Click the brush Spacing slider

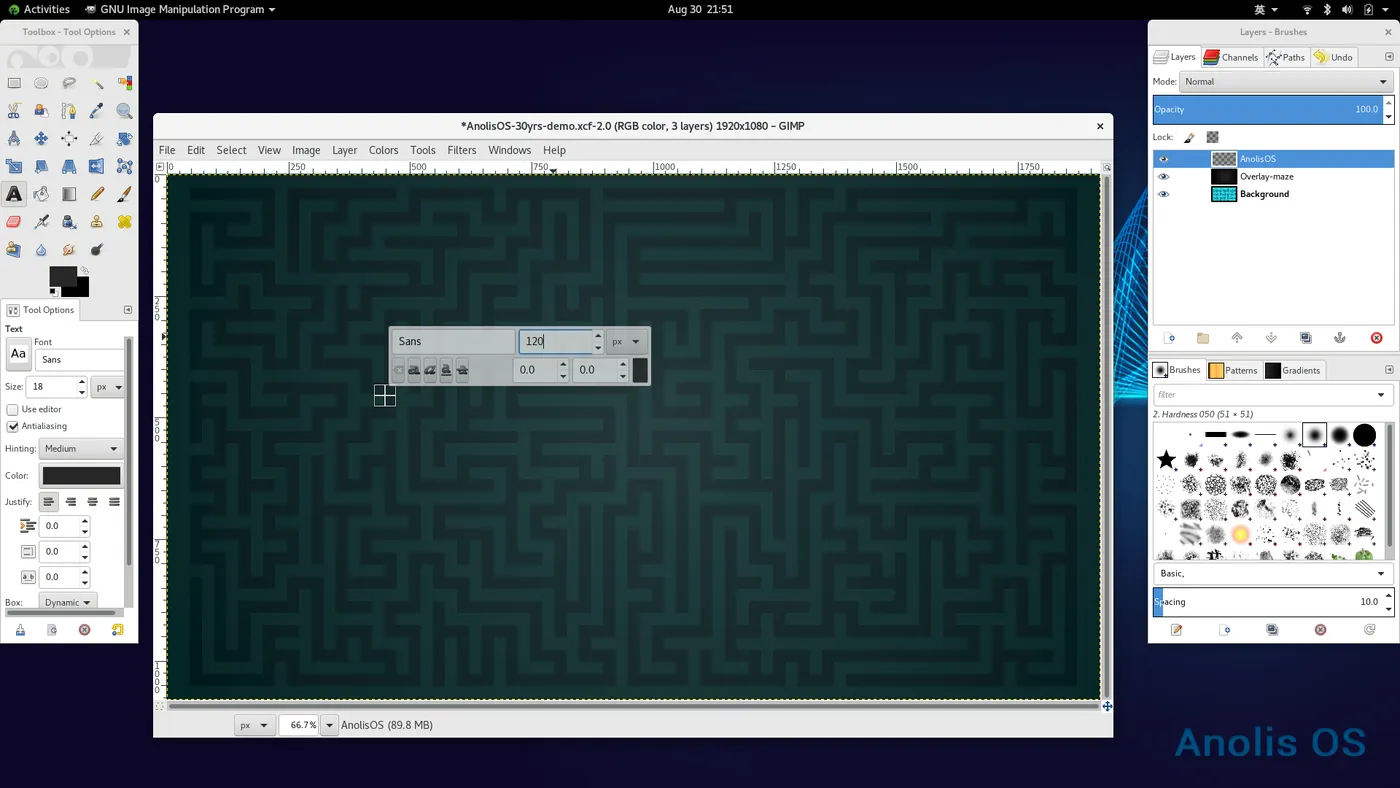1267,602
